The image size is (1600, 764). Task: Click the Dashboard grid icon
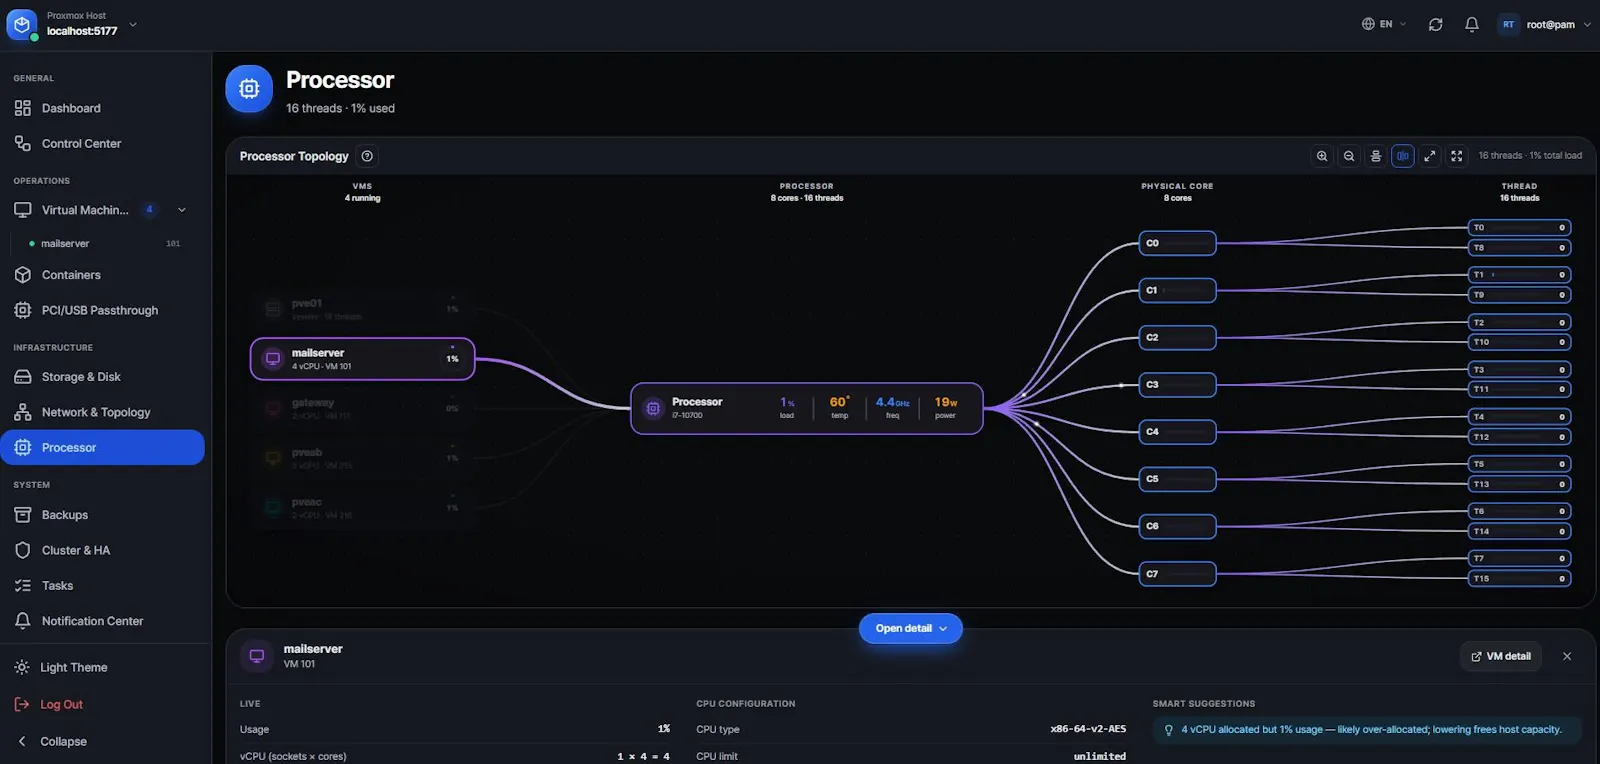pyautogui.click(x=23, y=108)
